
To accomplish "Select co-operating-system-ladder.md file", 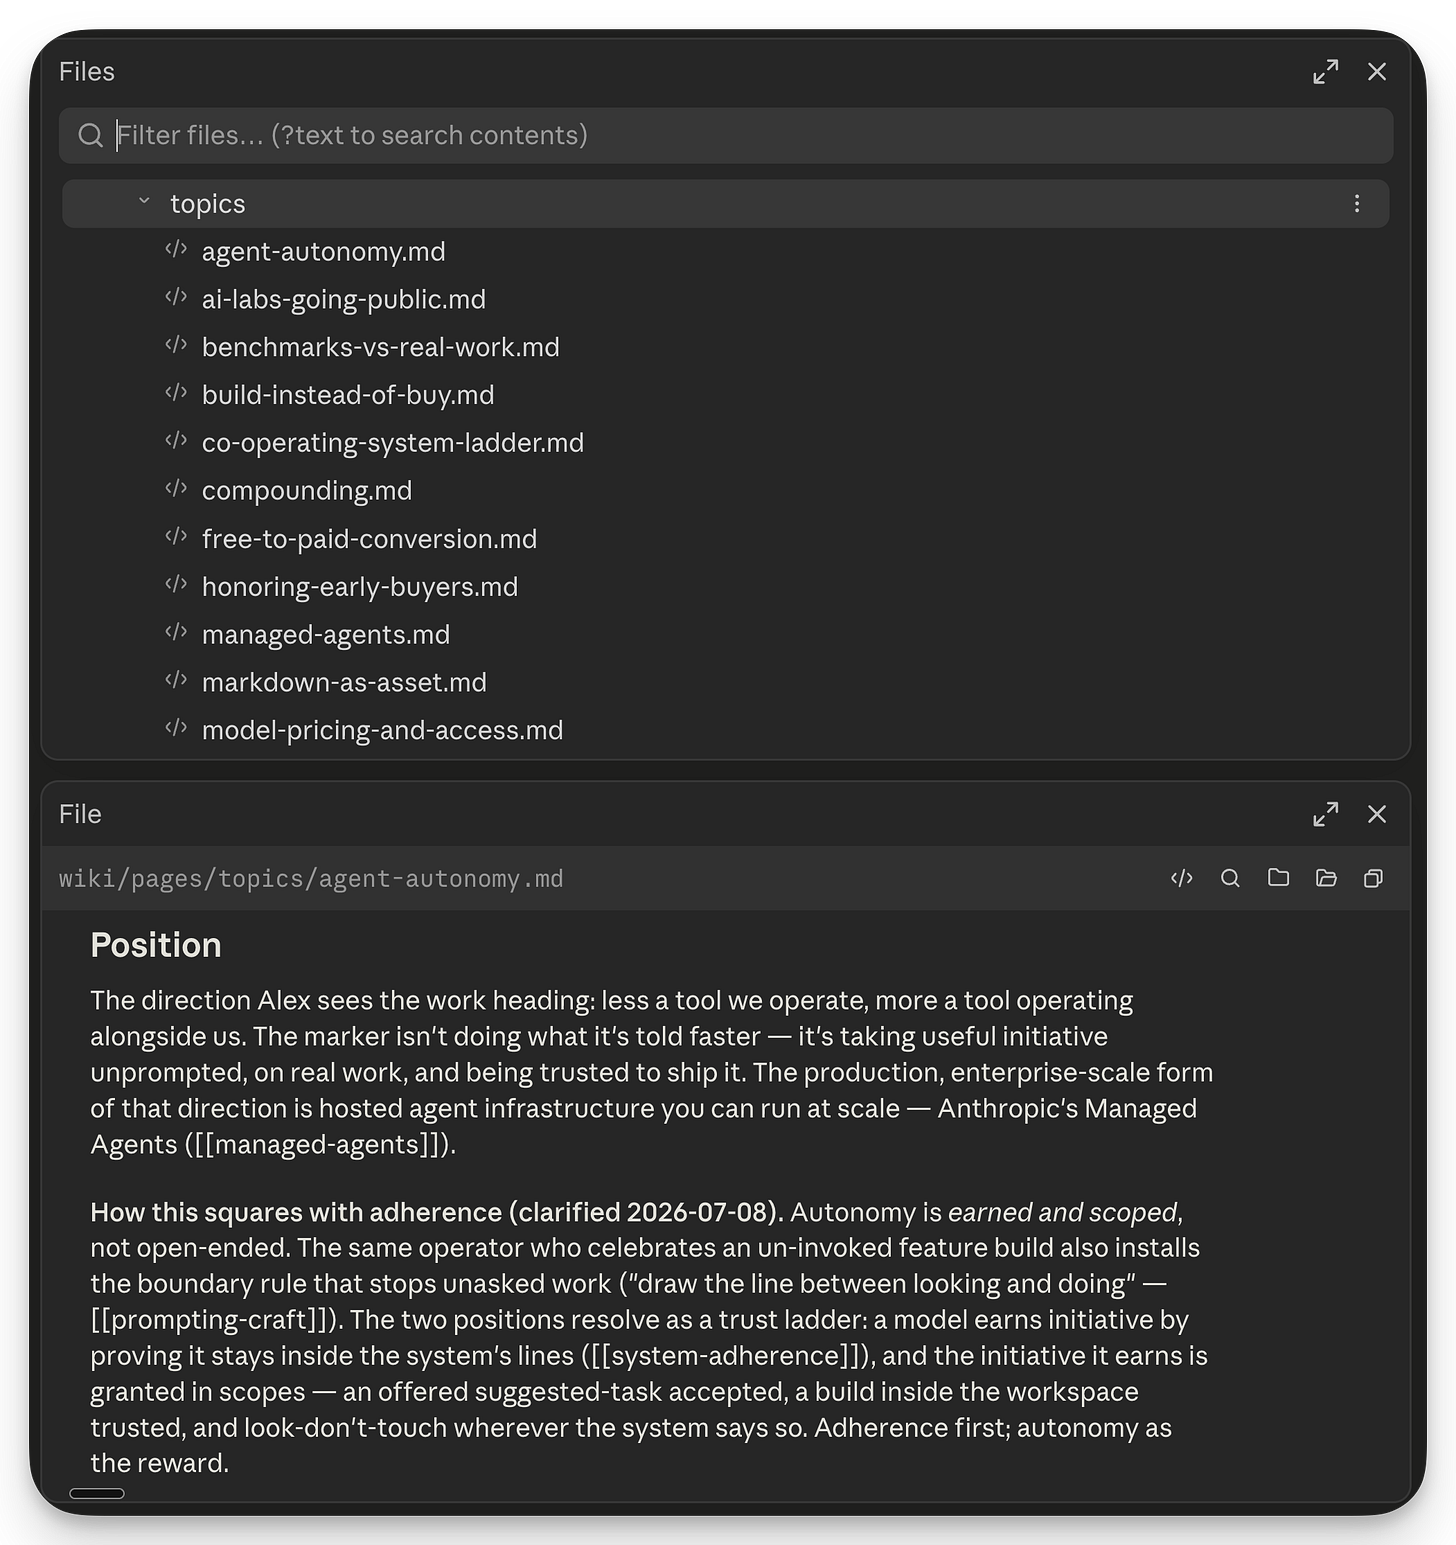I will pyautogui.click(x=393, y=443).
